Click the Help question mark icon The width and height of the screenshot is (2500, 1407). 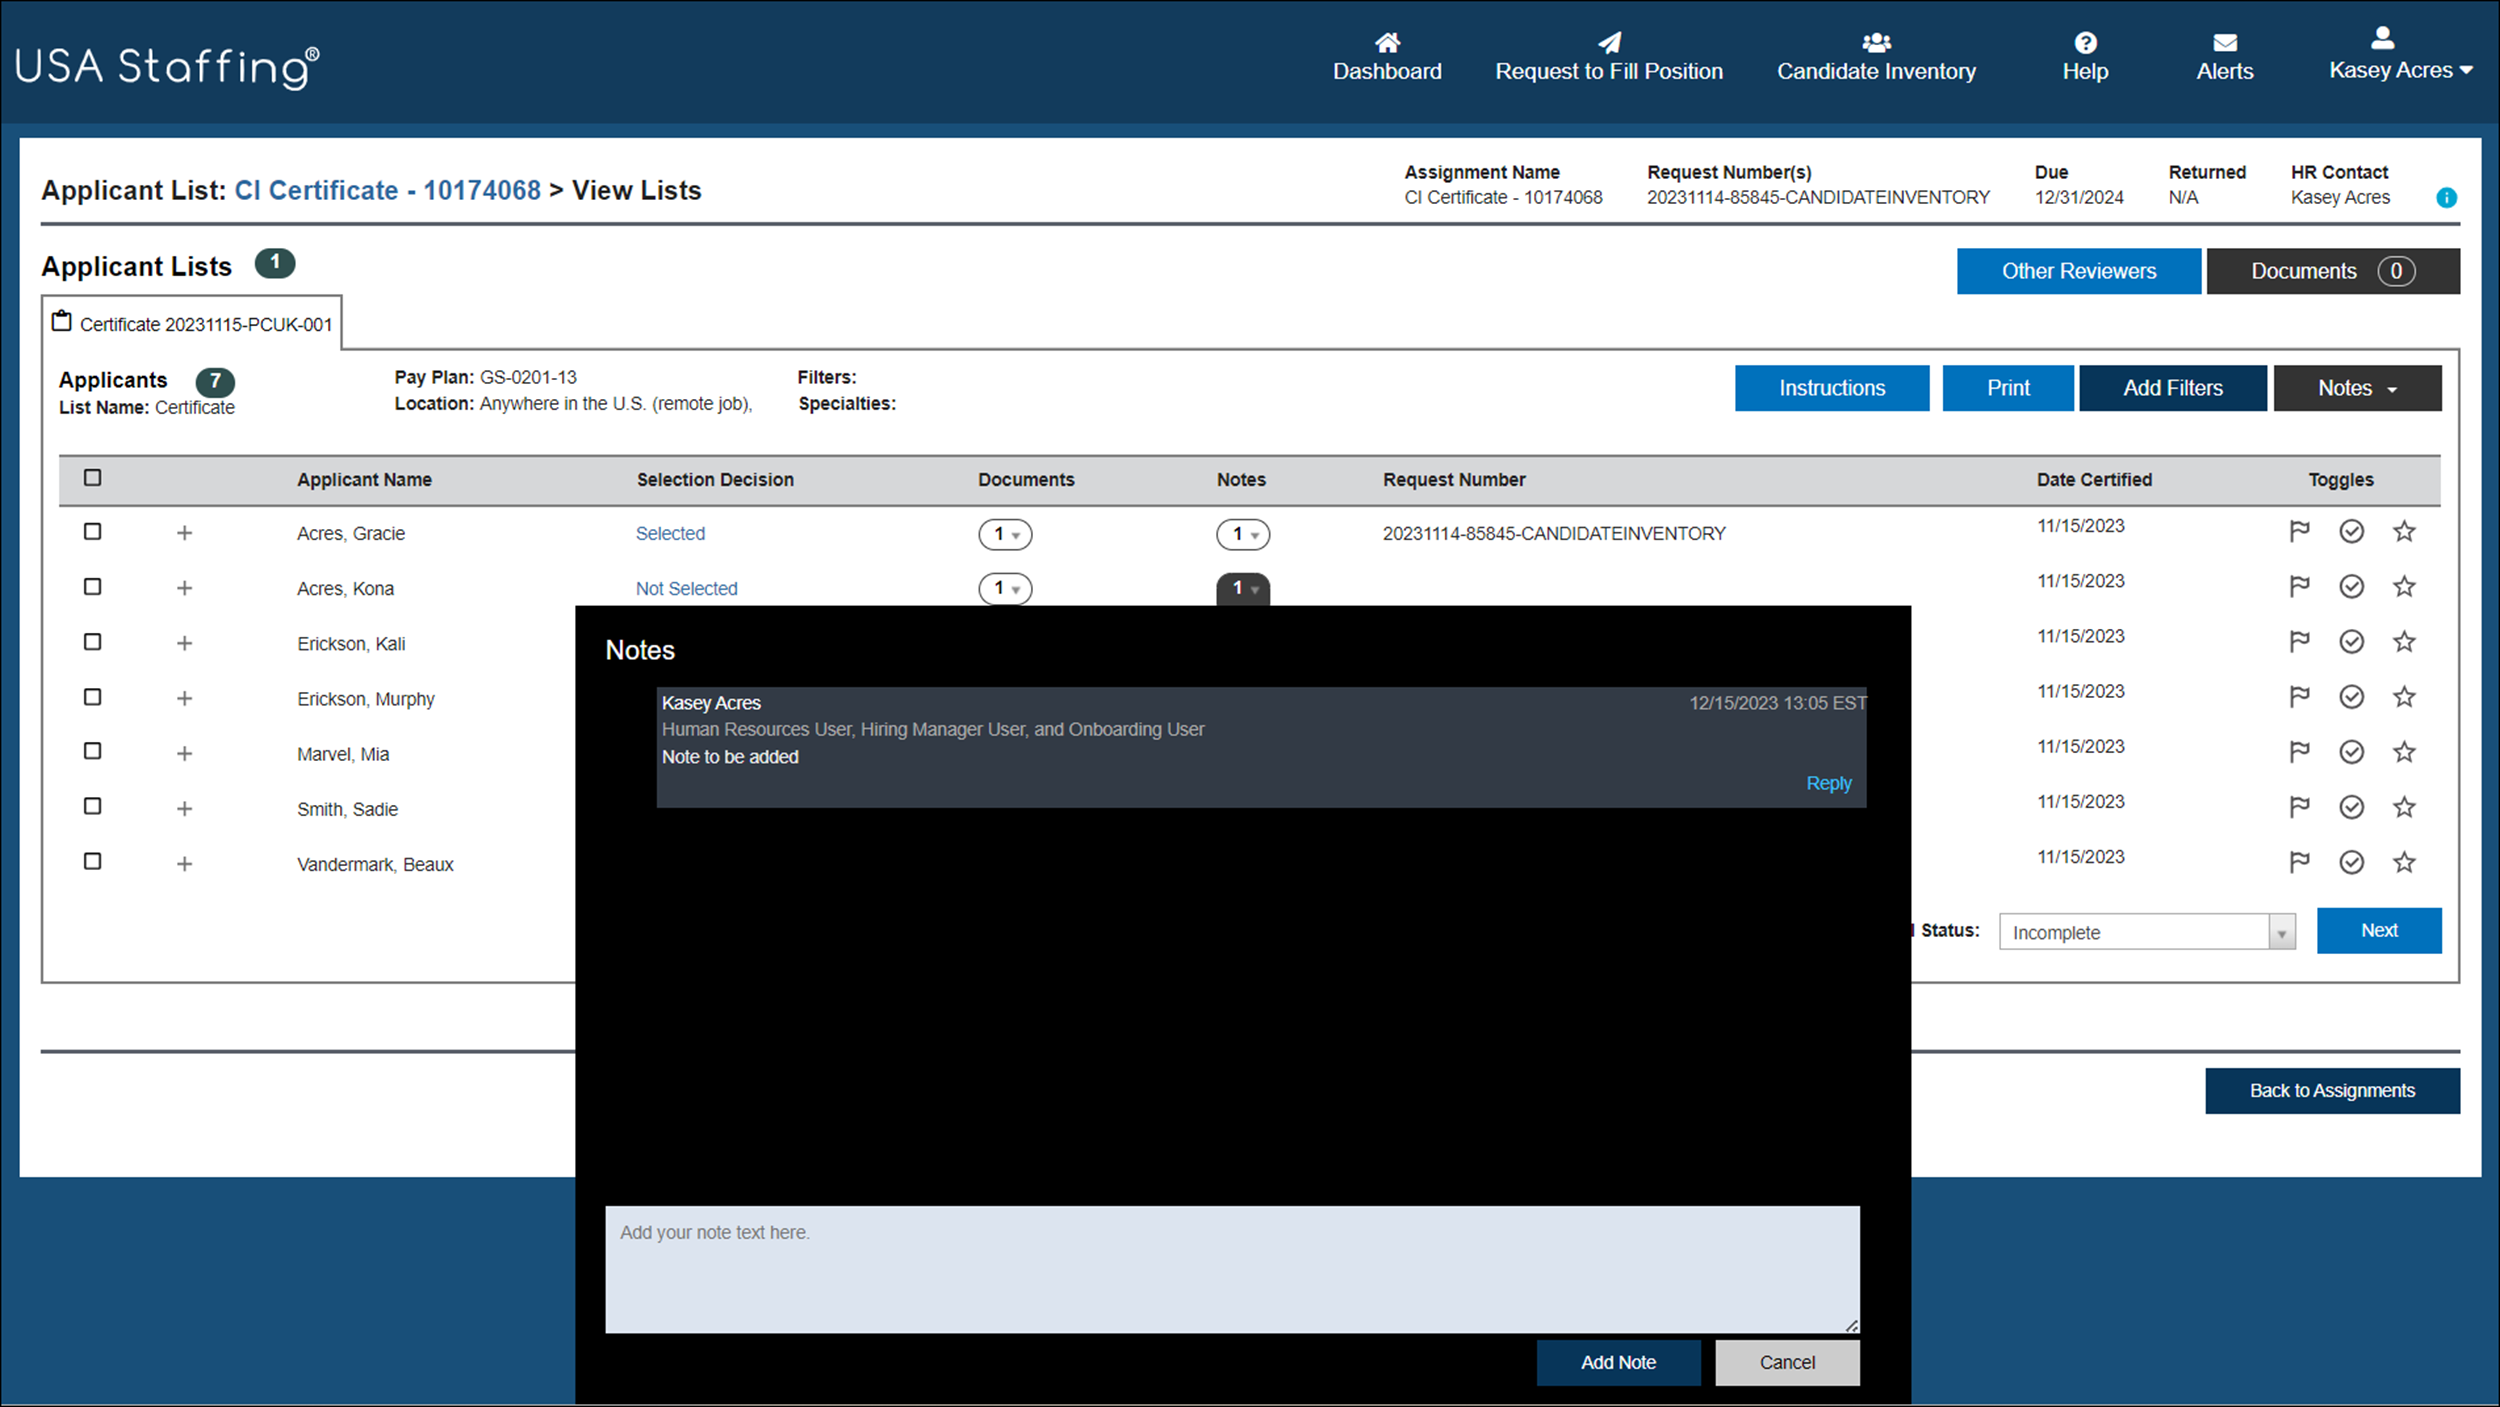2085,43
